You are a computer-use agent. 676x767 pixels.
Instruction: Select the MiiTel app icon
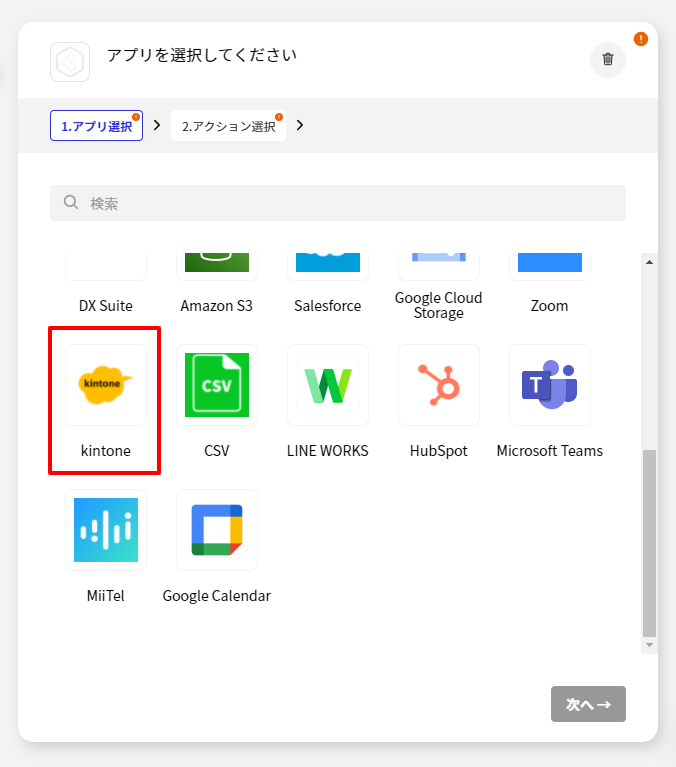(x=106, y=530)
